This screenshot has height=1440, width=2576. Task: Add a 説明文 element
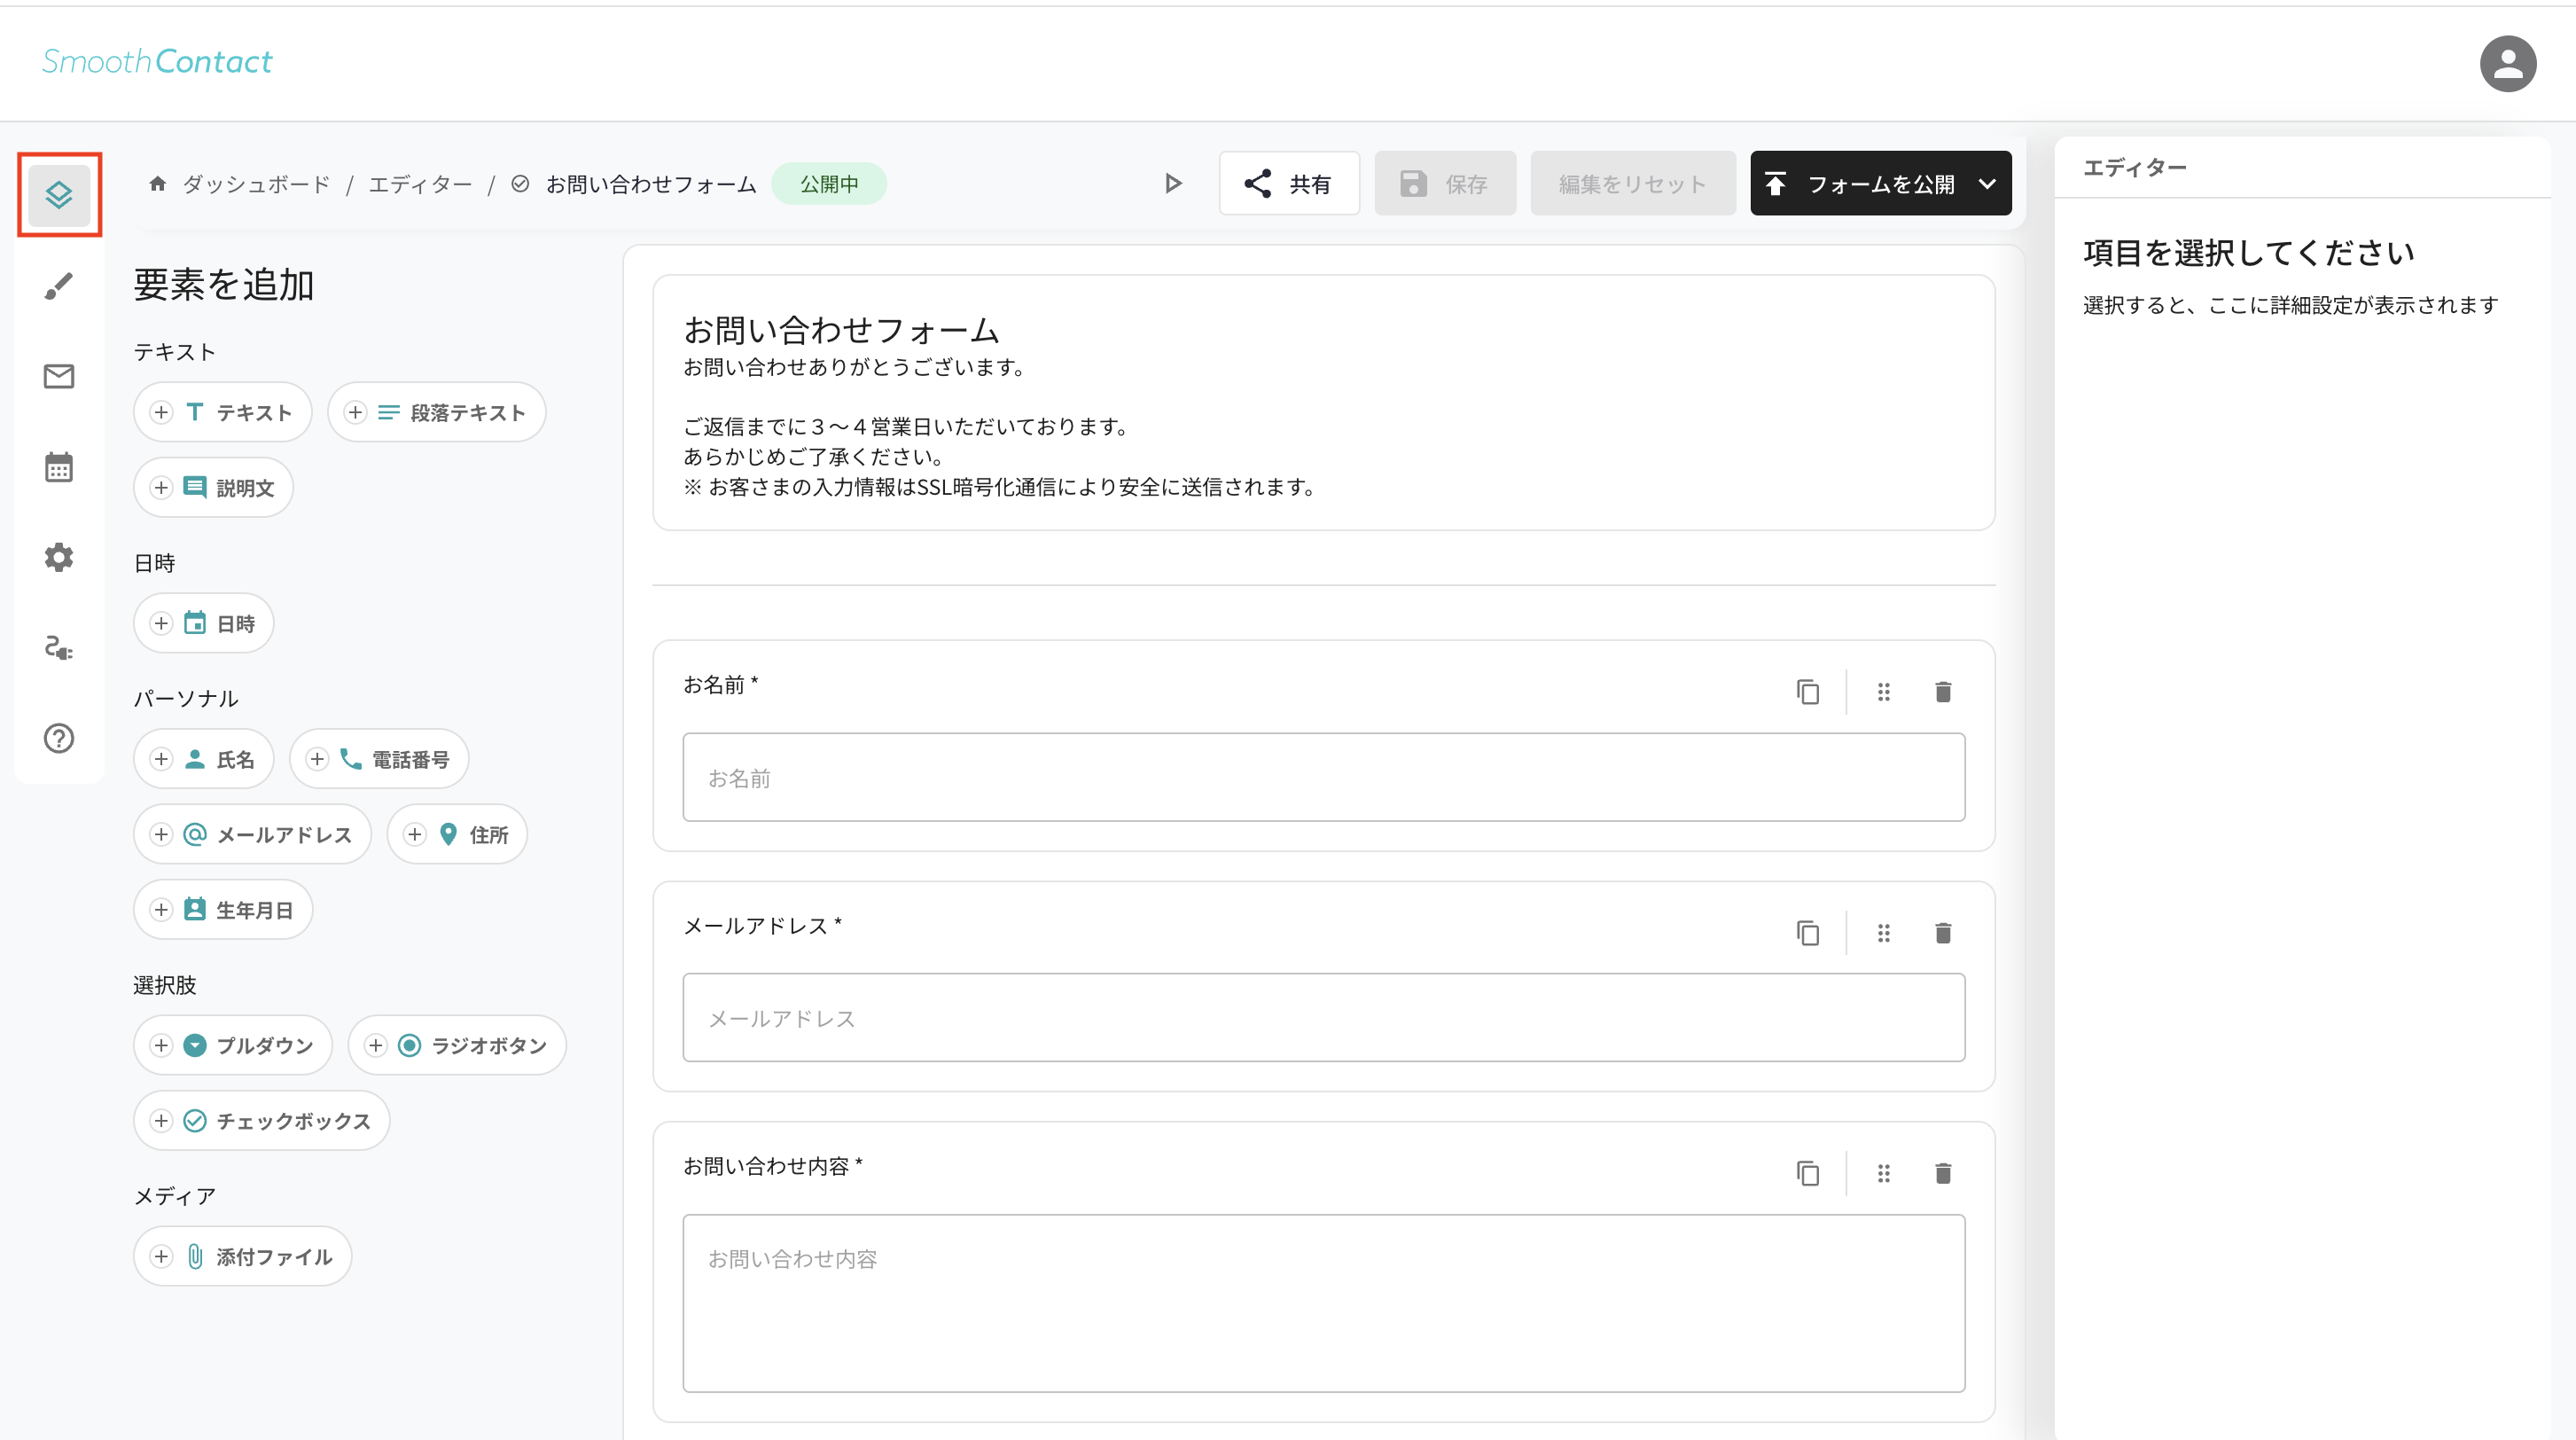point(213,487)
